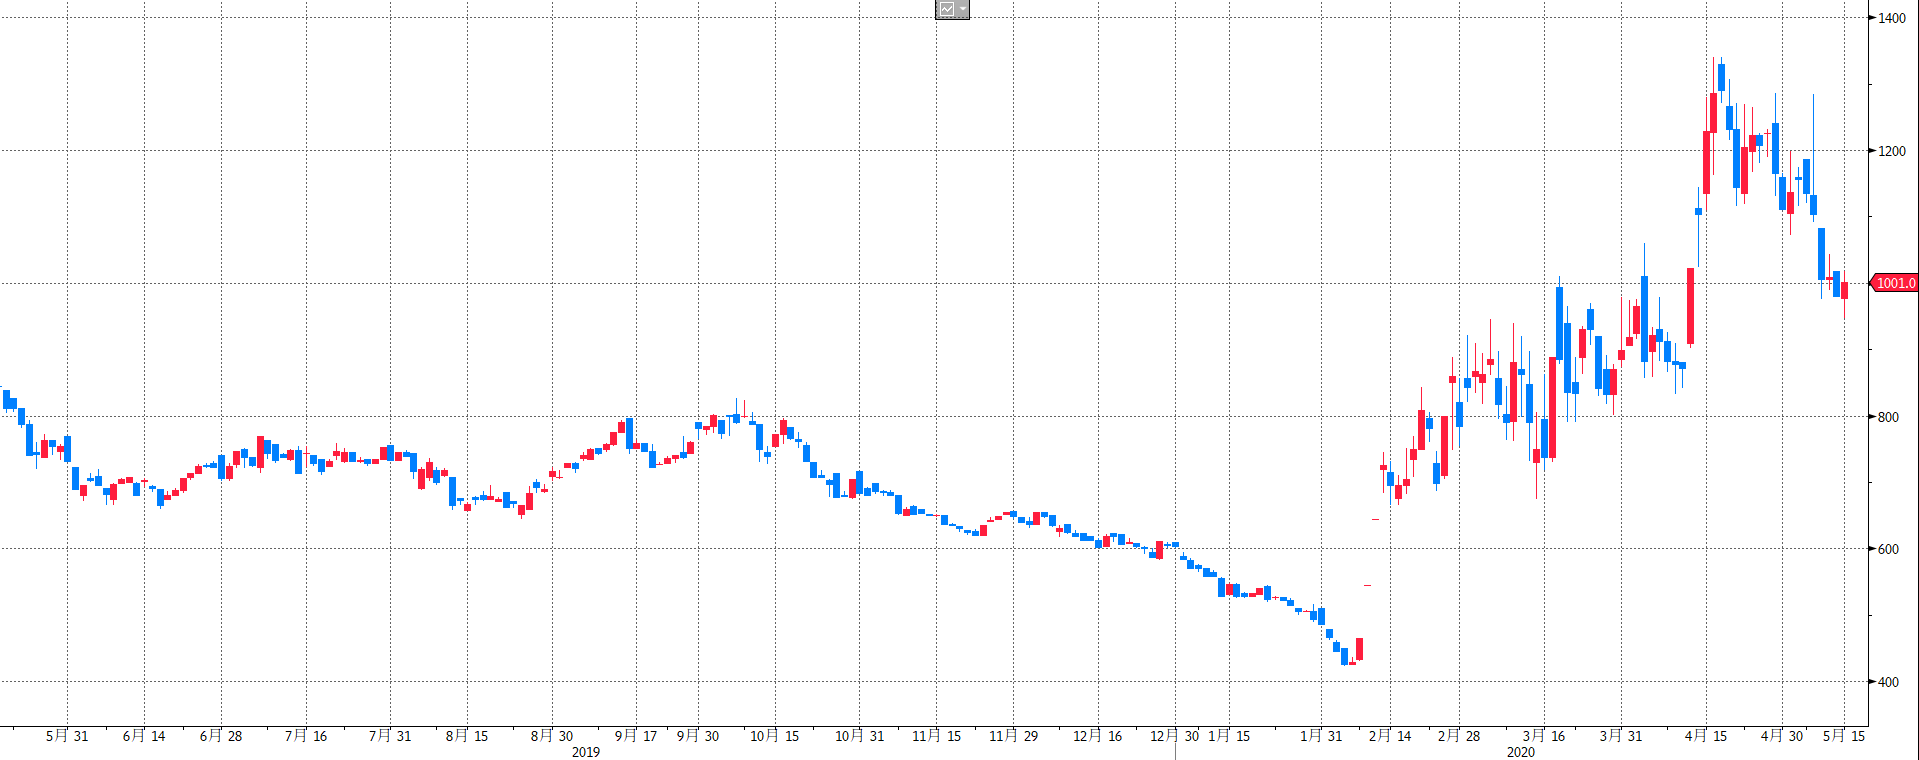Open the chart type dropdown arrow

[x=962, y=9]
